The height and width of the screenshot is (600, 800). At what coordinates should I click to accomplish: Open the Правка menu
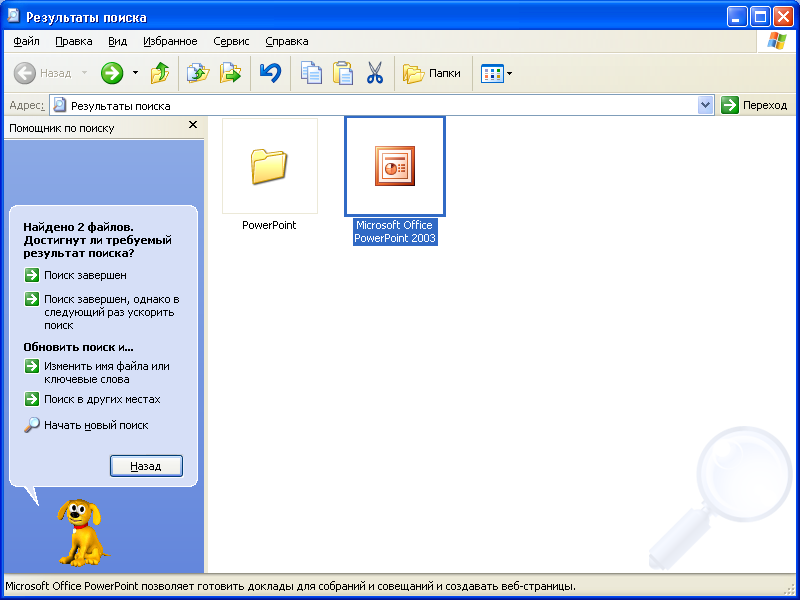click(73, 41)
